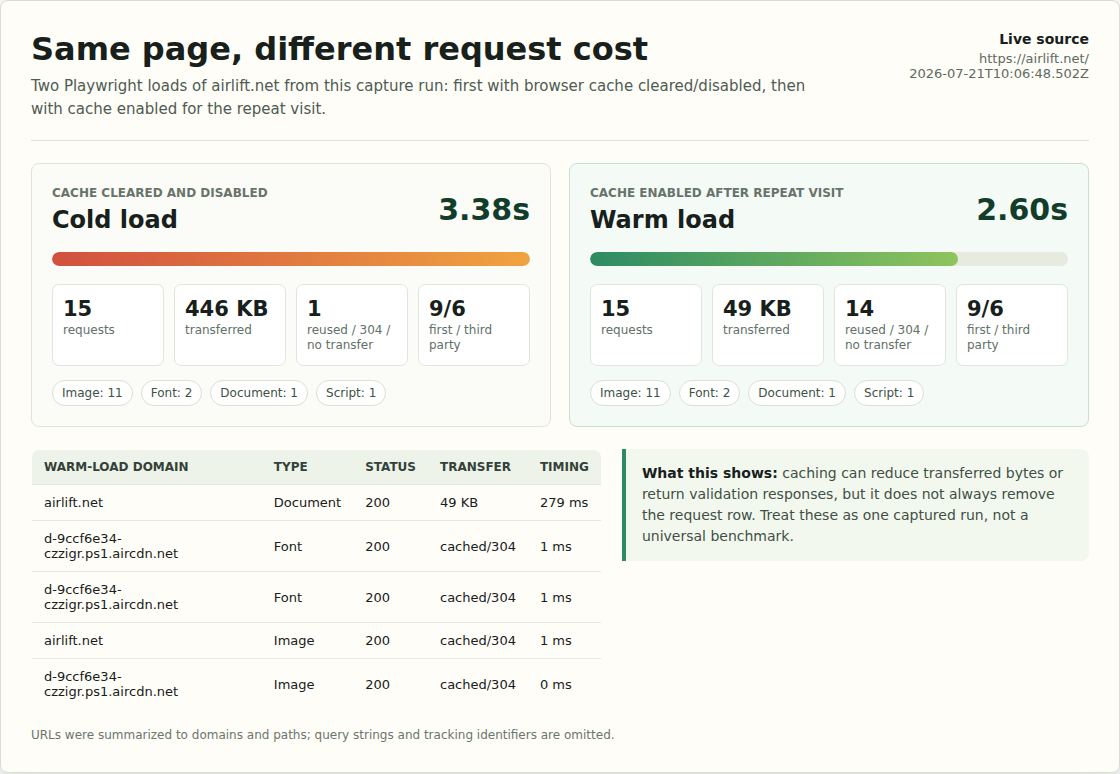Click the 49 KB transfer cell in table
Screen dimensions: 1120x774
pos(459,503)
